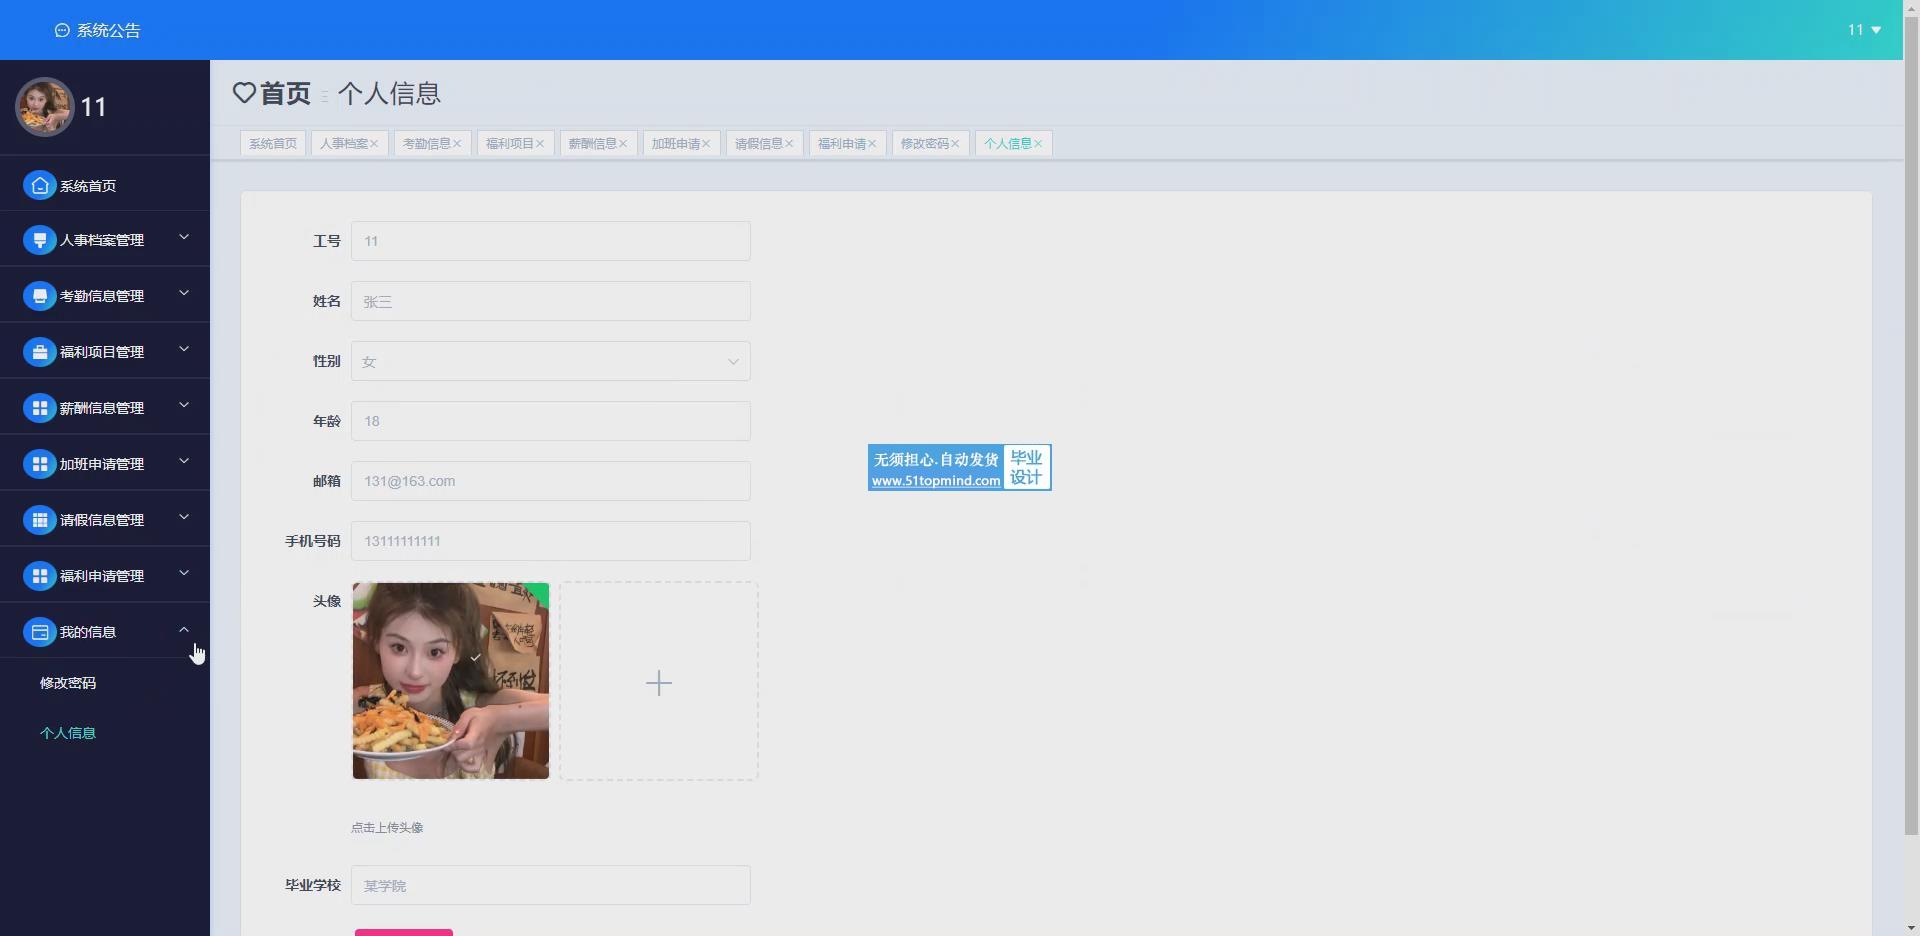
Task: Expand the 加班申请管理 menu chevron
Action: (184, 461)
